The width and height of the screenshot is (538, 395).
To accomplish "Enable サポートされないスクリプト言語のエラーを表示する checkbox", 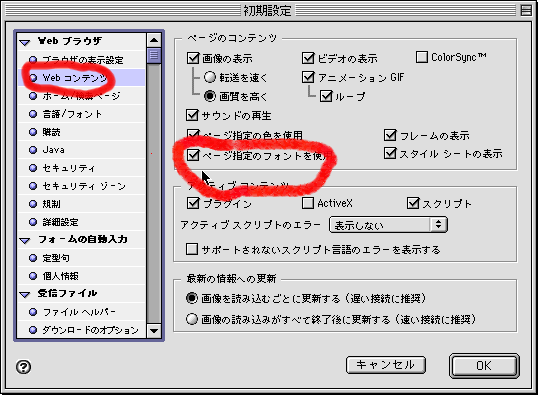I will click(192, 249).
